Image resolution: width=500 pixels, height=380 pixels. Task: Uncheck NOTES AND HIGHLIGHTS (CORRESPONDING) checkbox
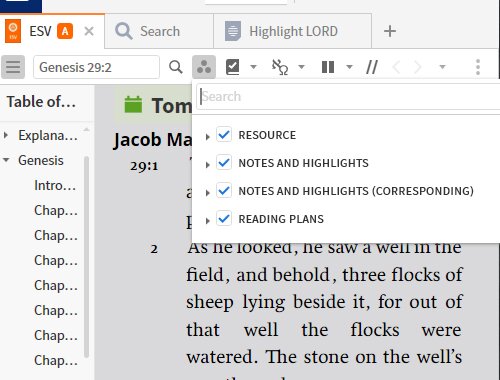(224, 191)
